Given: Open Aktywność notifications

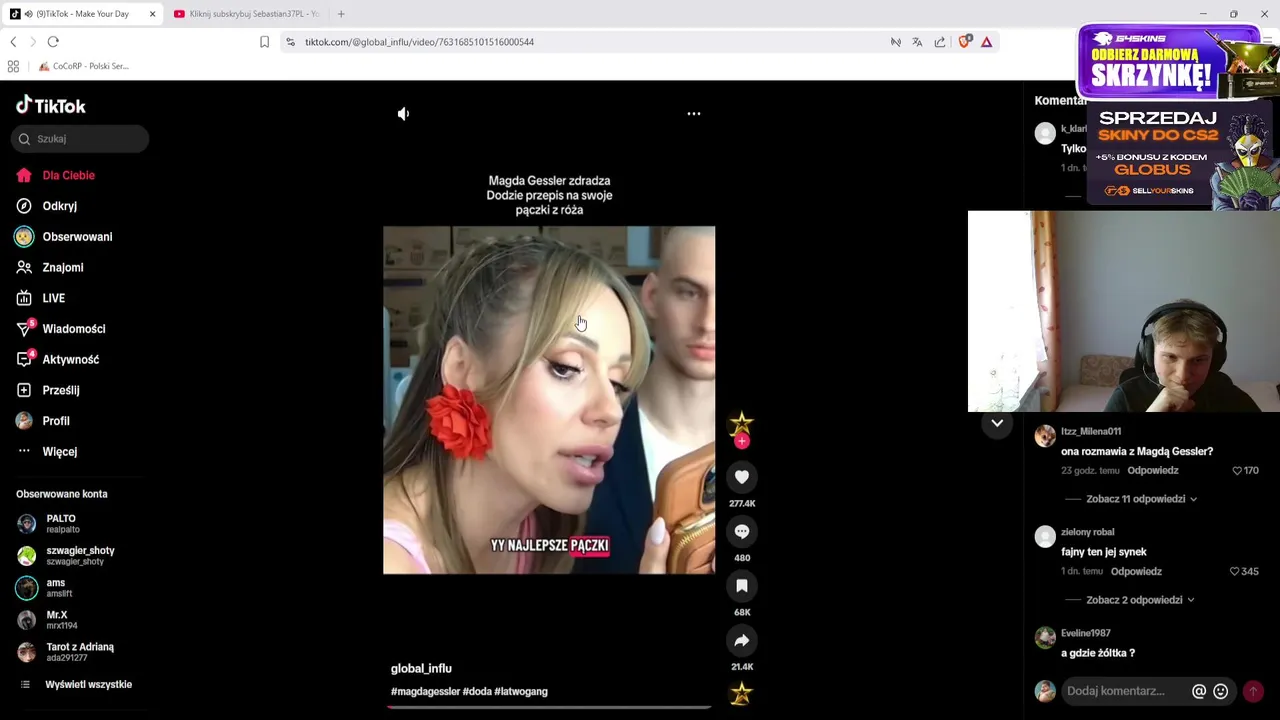Looking at the screenshot, I should pyautogui.click(x=70, y=360).
